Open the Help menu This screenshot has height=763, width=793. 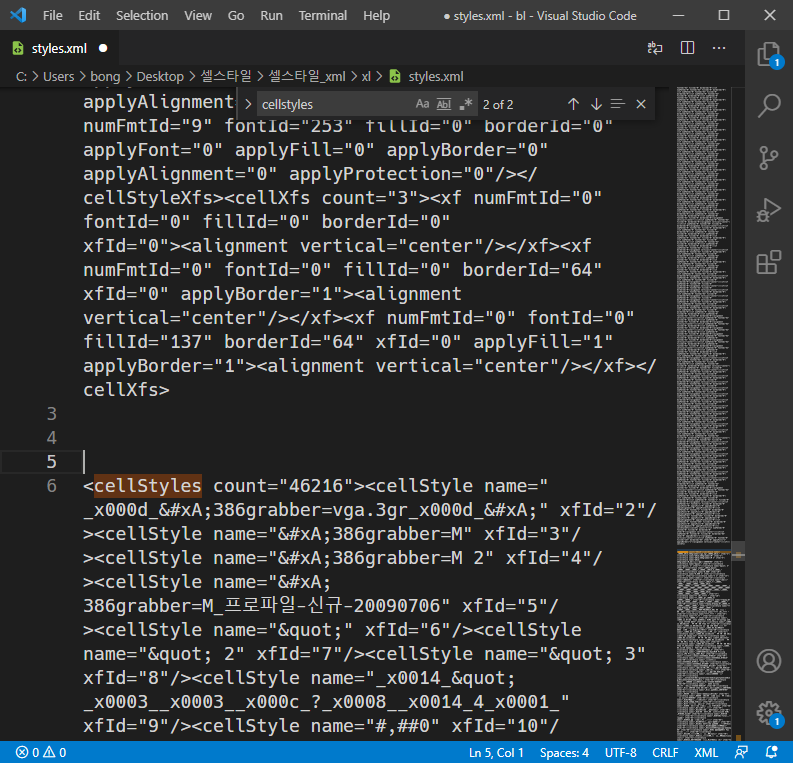click(x=376, y=16)
